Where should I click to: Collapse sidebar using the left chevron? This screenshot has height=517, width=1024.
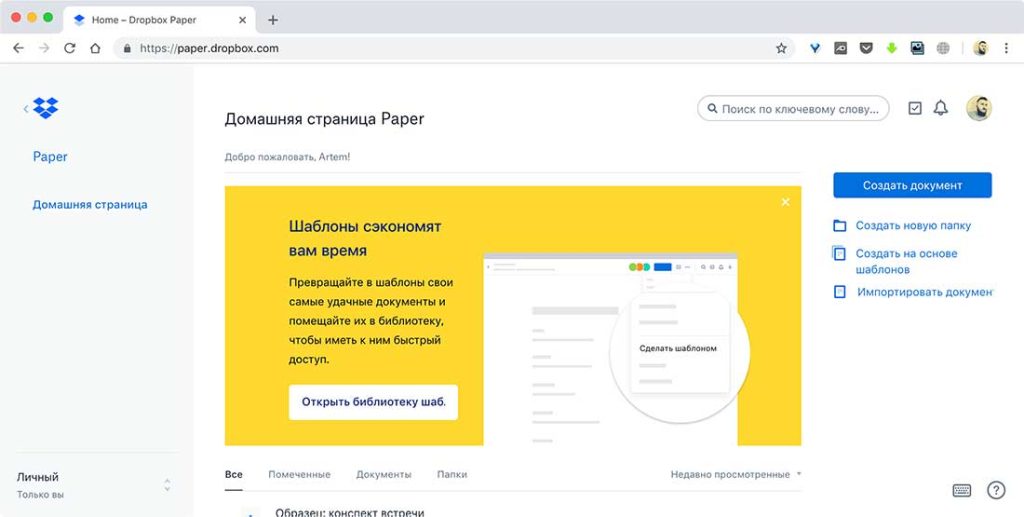(25, 108)
